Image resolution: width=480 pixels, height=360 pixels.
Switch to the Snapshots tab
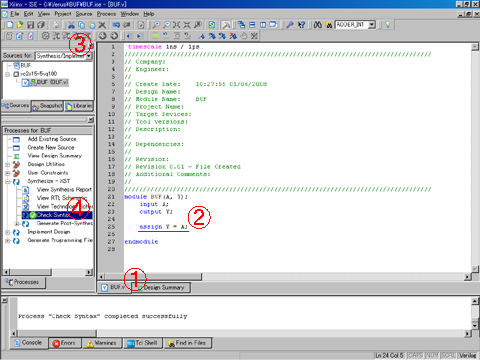(x=47, y=106)
